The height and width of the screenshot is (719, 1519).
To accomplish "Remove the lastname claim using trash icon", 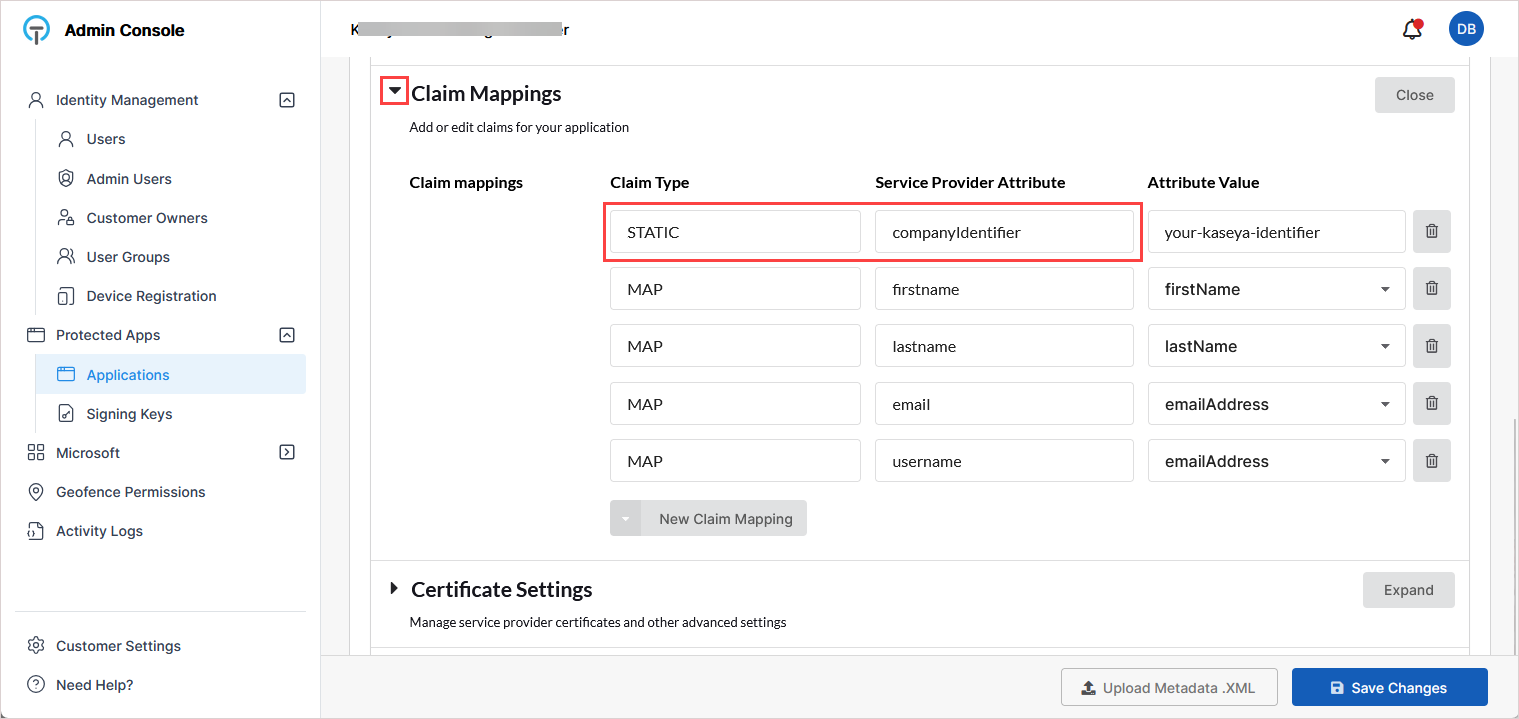I will tap(1431, 346).
